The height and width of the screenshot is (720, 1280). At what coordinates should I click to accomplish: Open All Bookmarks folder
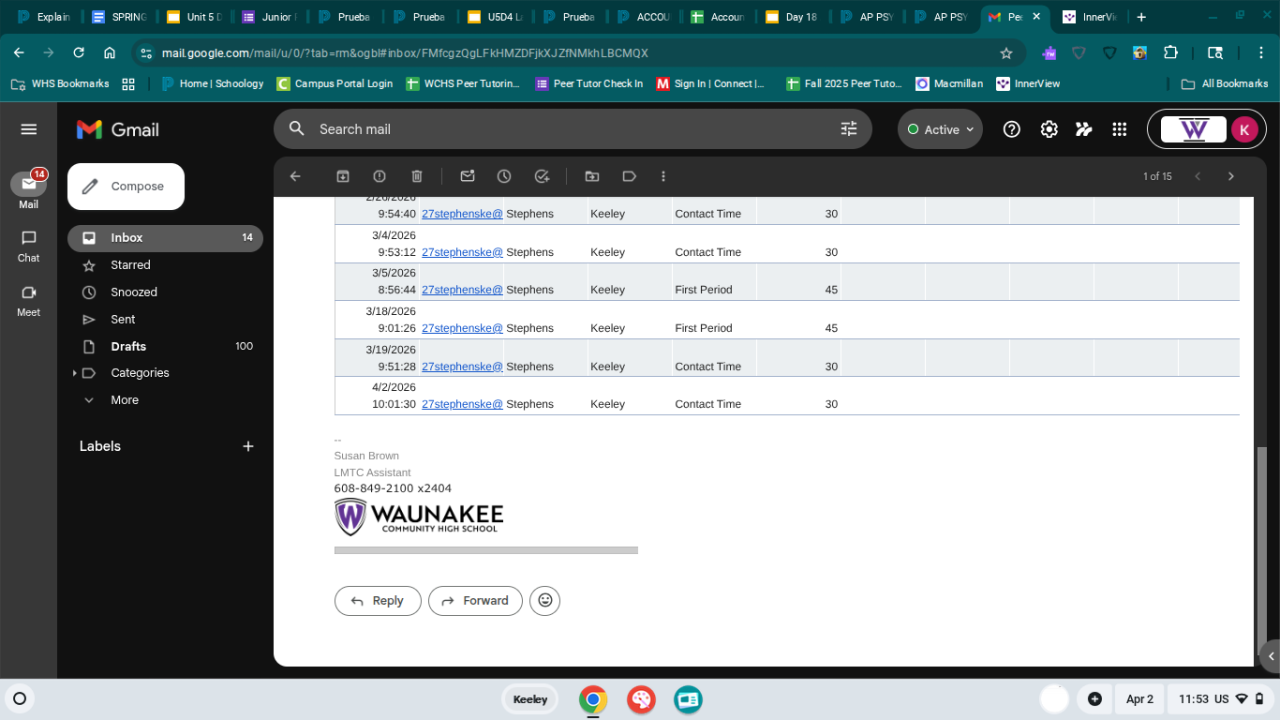(x=1224, y=84)
